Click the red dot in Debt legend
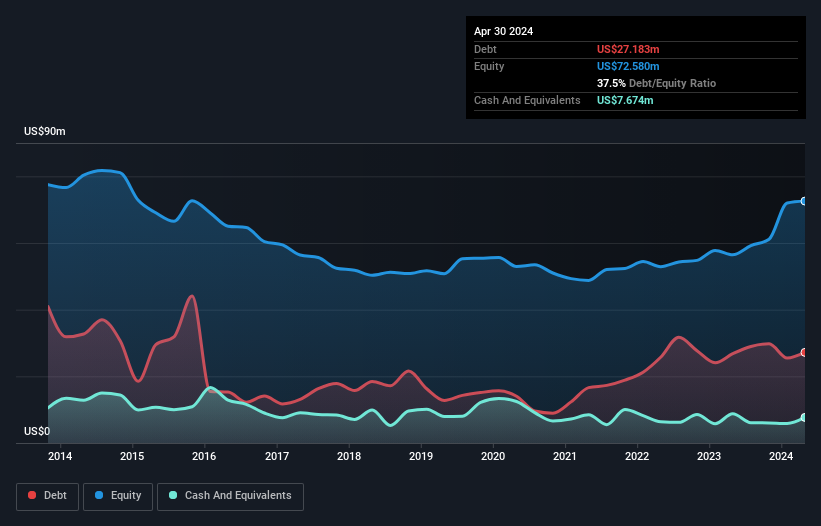The image size is (821, 526). click(x=33, y=496)
